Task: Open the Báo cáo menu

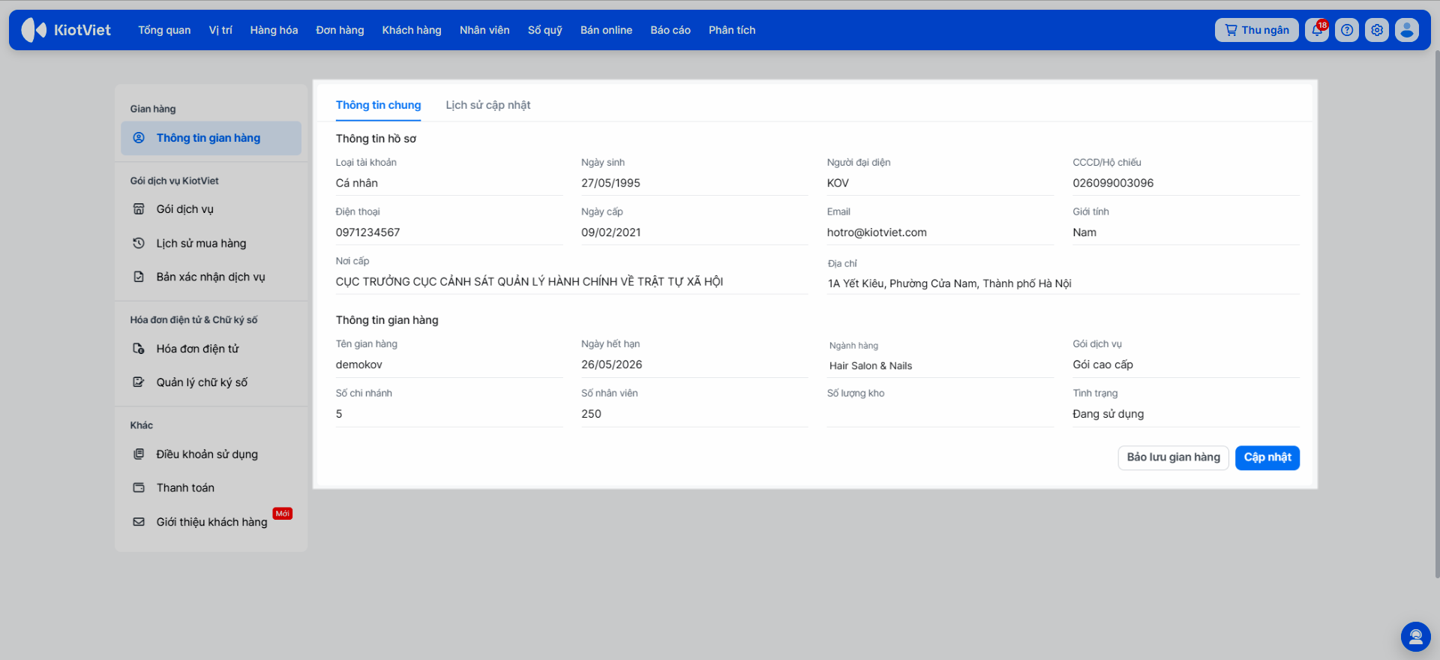Action: [x=670, y=30]
